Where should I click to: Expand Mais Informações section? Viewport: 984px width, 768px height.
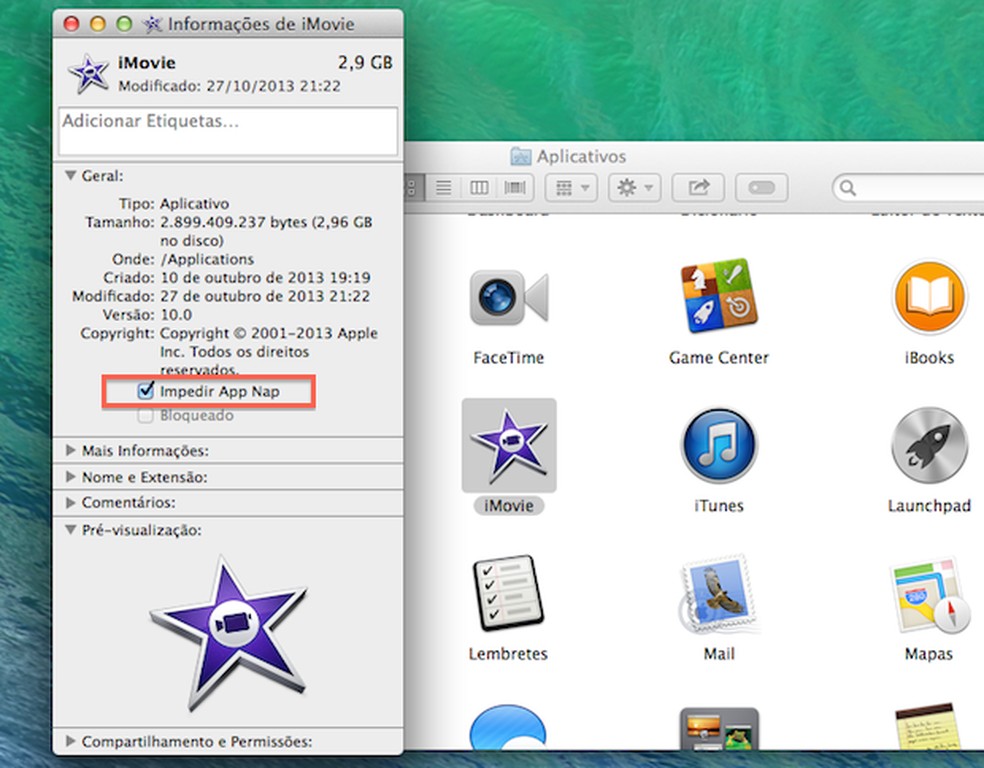pyautogui.click(x=71, y=451)
